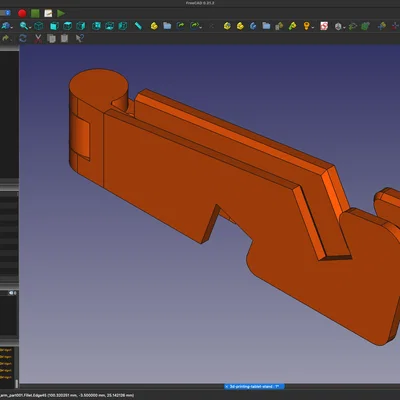
Task: Run the macro with the green play button
Action: (x=61, y=13)
